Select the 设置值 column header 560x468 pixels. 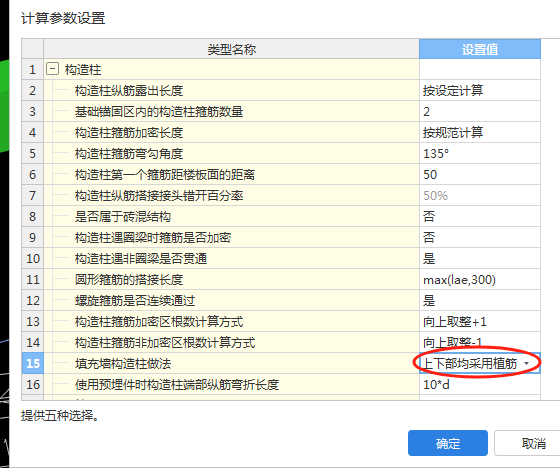(x=480, y=49)
